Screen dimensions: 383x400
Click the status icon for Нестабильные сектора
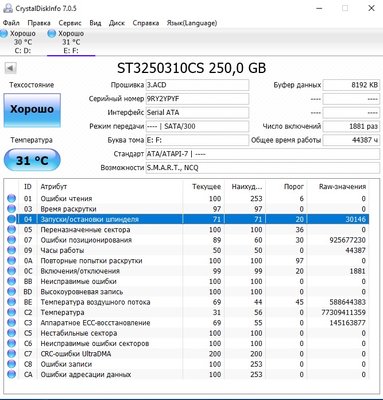[x=11, y=333]
